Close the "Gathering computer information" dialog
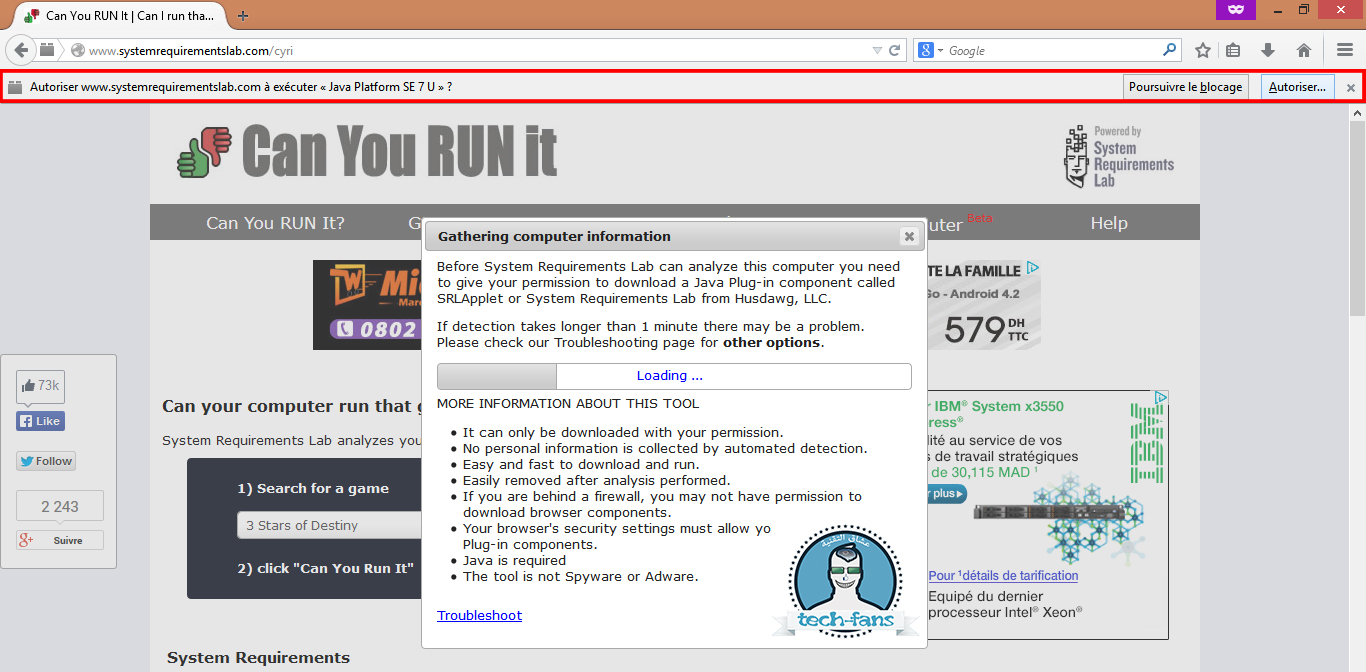The height and width of the screenshot is (672, 1366). pyautogui.click(x=909, y=236)
